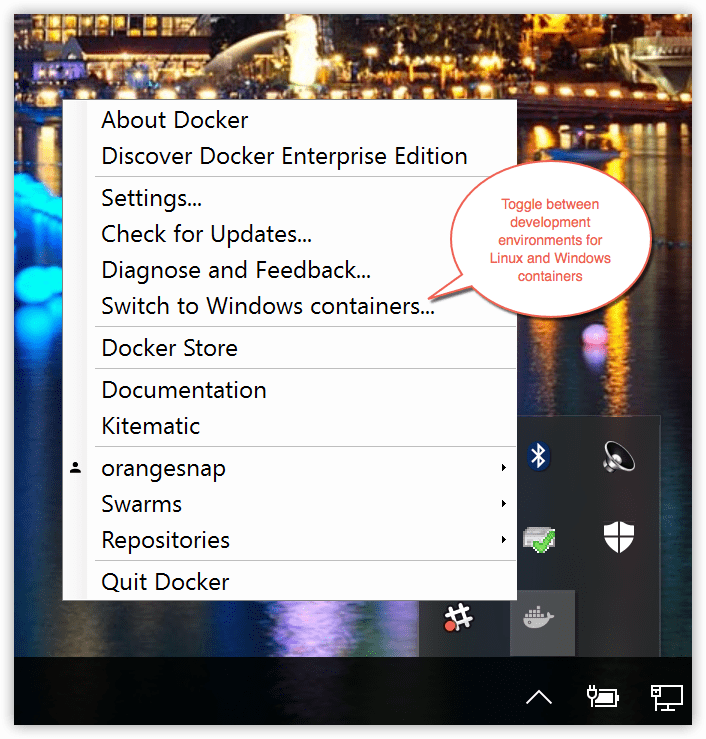The height and width of the screenshot is (739, 706).
Task: Launch Kitematic from the menu
Action: pyautogui.click(x=151, y=426)
